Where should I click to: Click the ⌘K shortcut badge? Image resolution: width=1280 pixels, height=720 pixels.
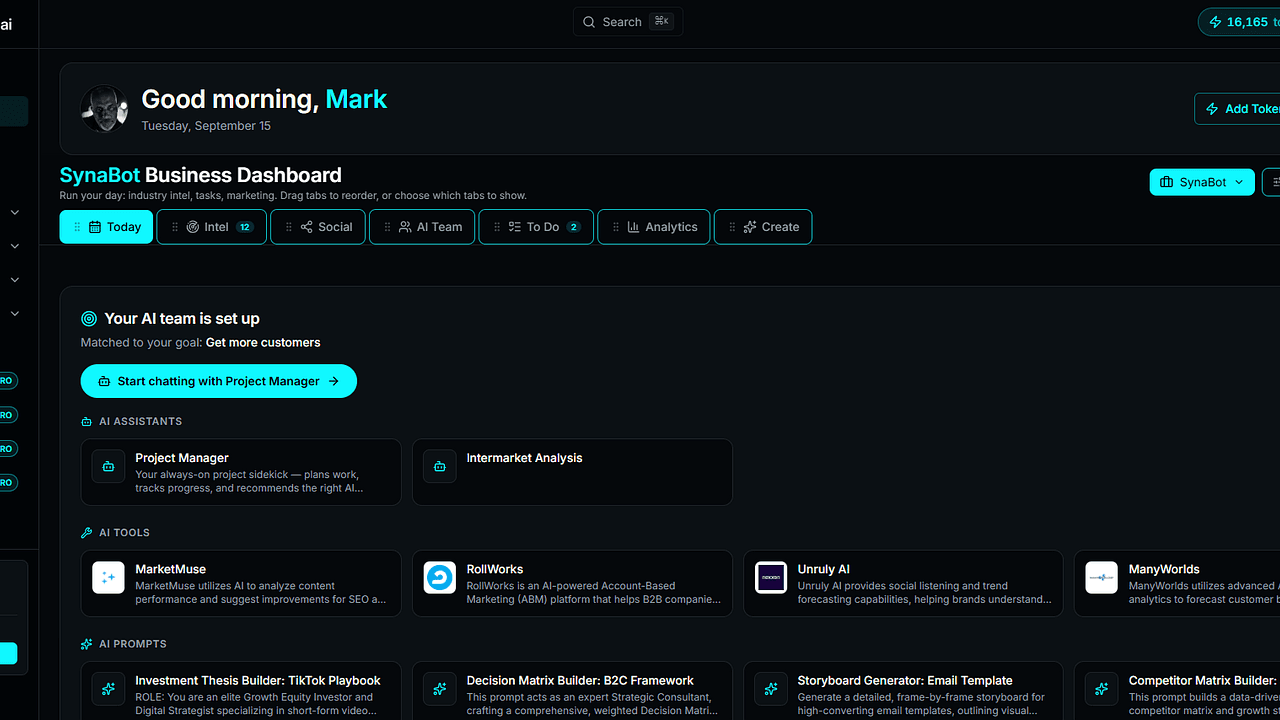click(x=662, y=21)
